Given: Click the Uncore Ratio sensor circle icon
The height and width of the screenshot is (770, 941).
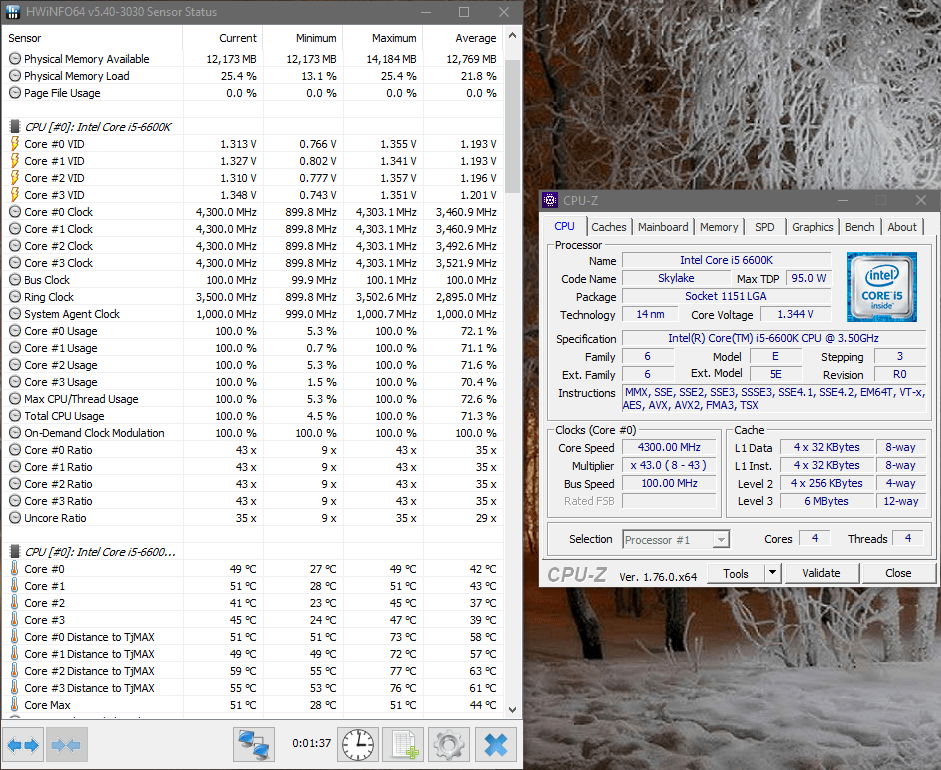Looking at the screenshot, I should pyautogui.click(x=15, y=518).
